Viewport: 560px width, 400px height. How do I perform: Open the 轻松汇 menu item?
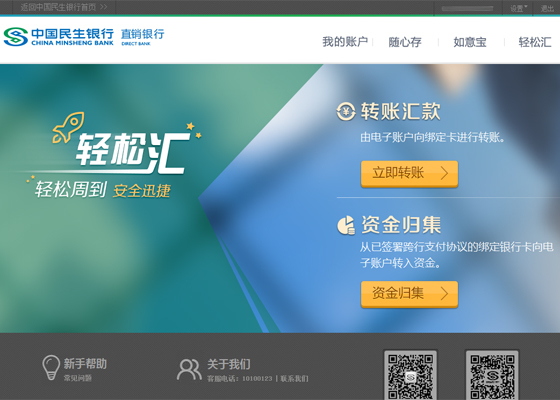[x=535, y=42]
